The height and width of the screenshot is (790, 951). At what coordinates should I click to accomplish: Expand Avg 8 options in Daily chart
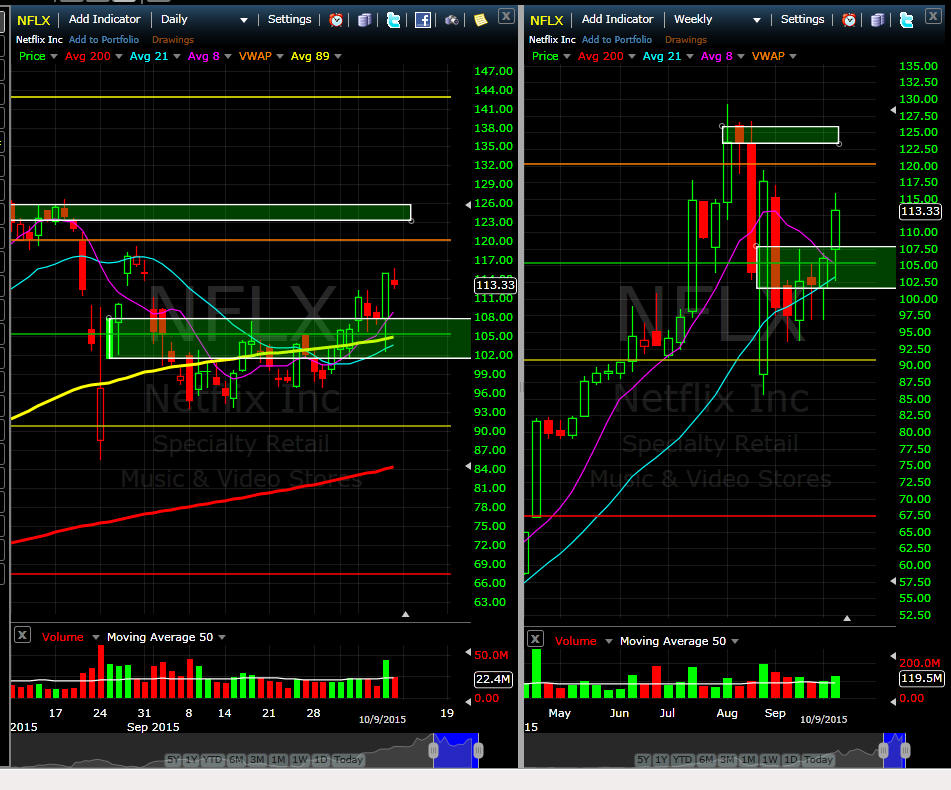[228, 56]
